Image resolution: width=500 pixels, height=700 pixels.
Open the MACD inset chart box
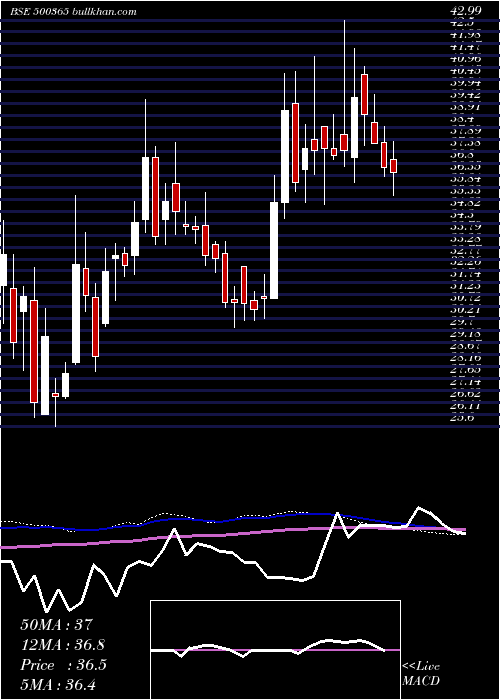tap(275, 650)
